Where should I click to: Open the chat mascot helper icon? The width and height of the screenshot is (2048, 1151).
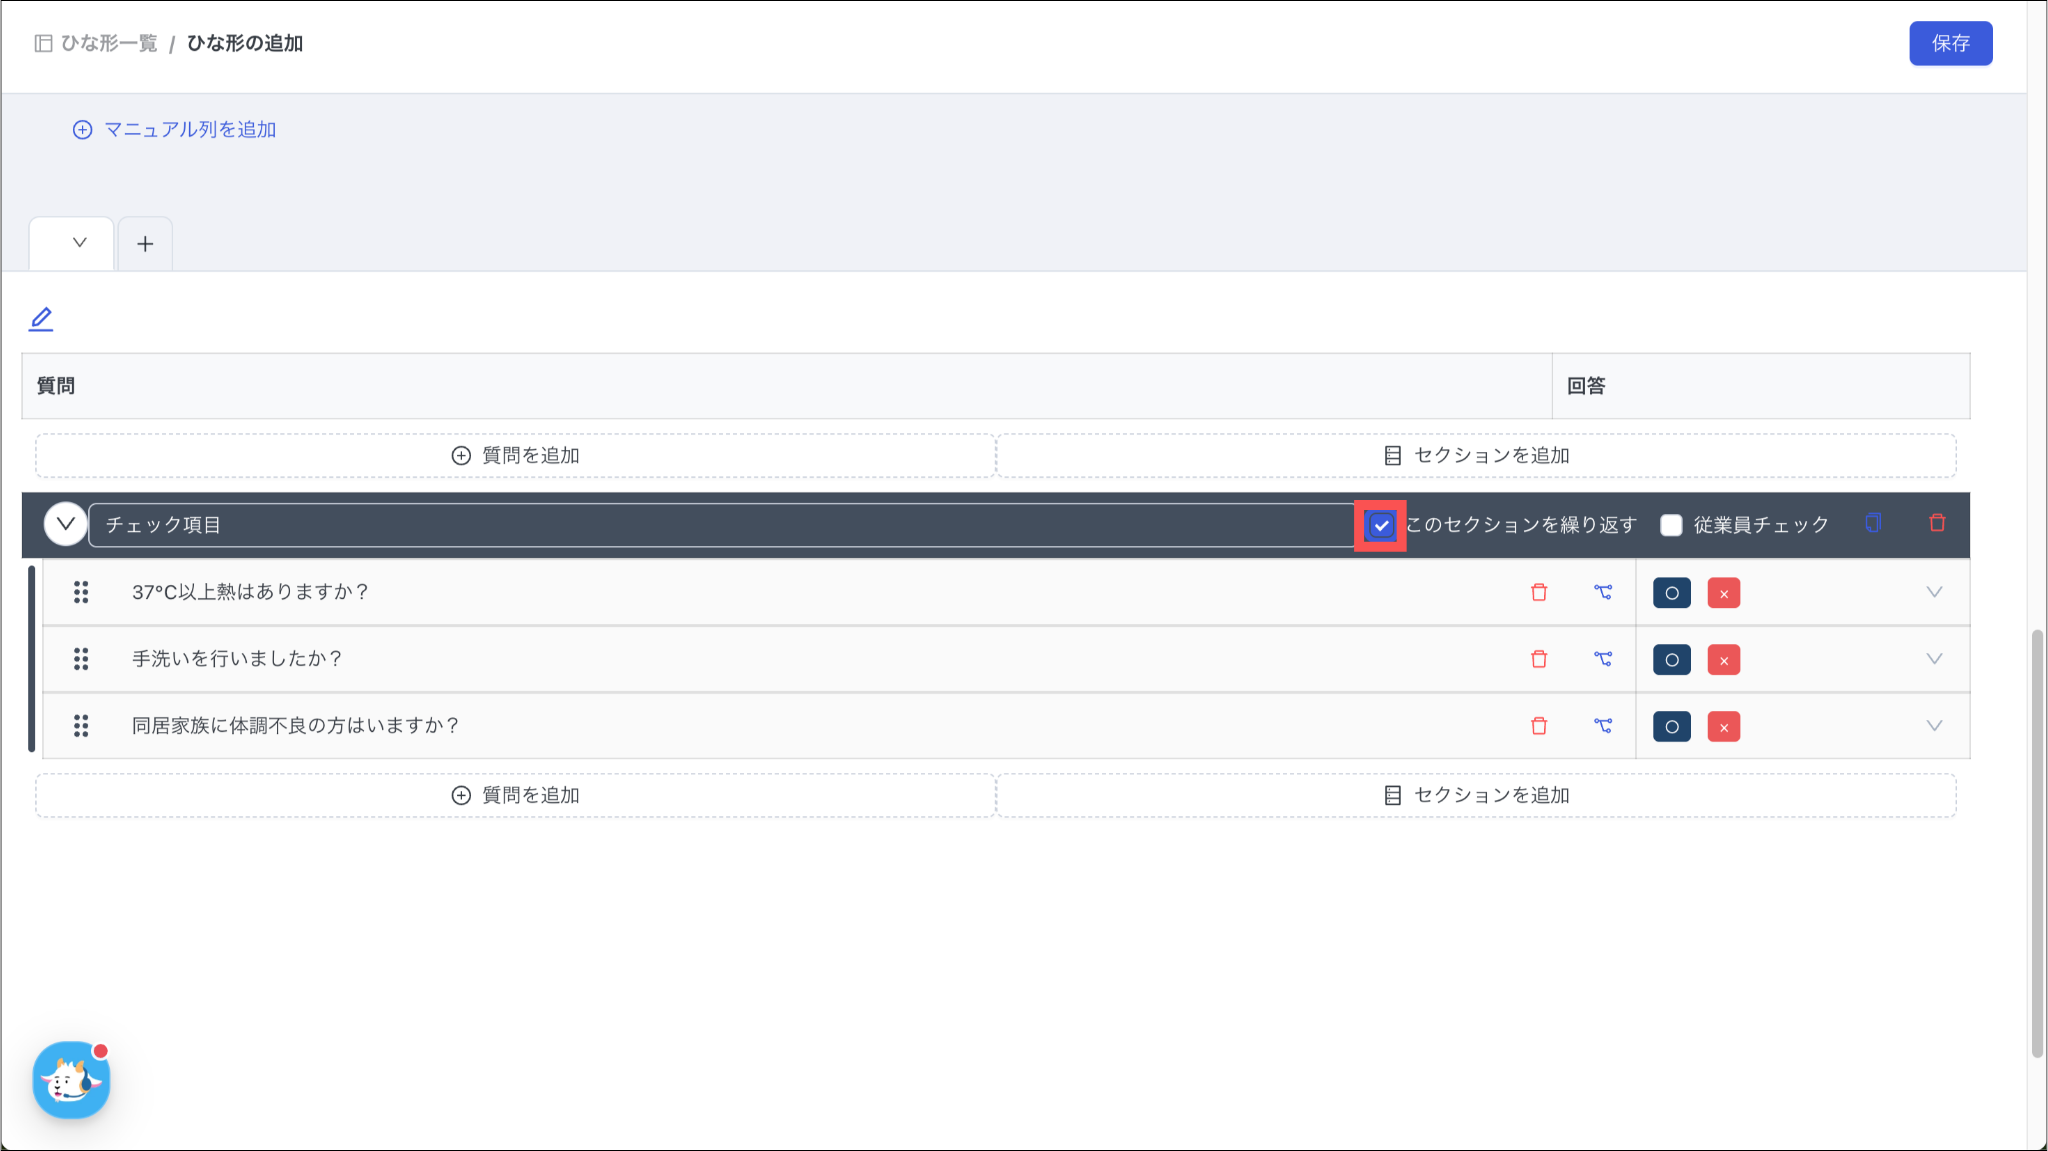pyautogui.click(x=71, y=1080)
